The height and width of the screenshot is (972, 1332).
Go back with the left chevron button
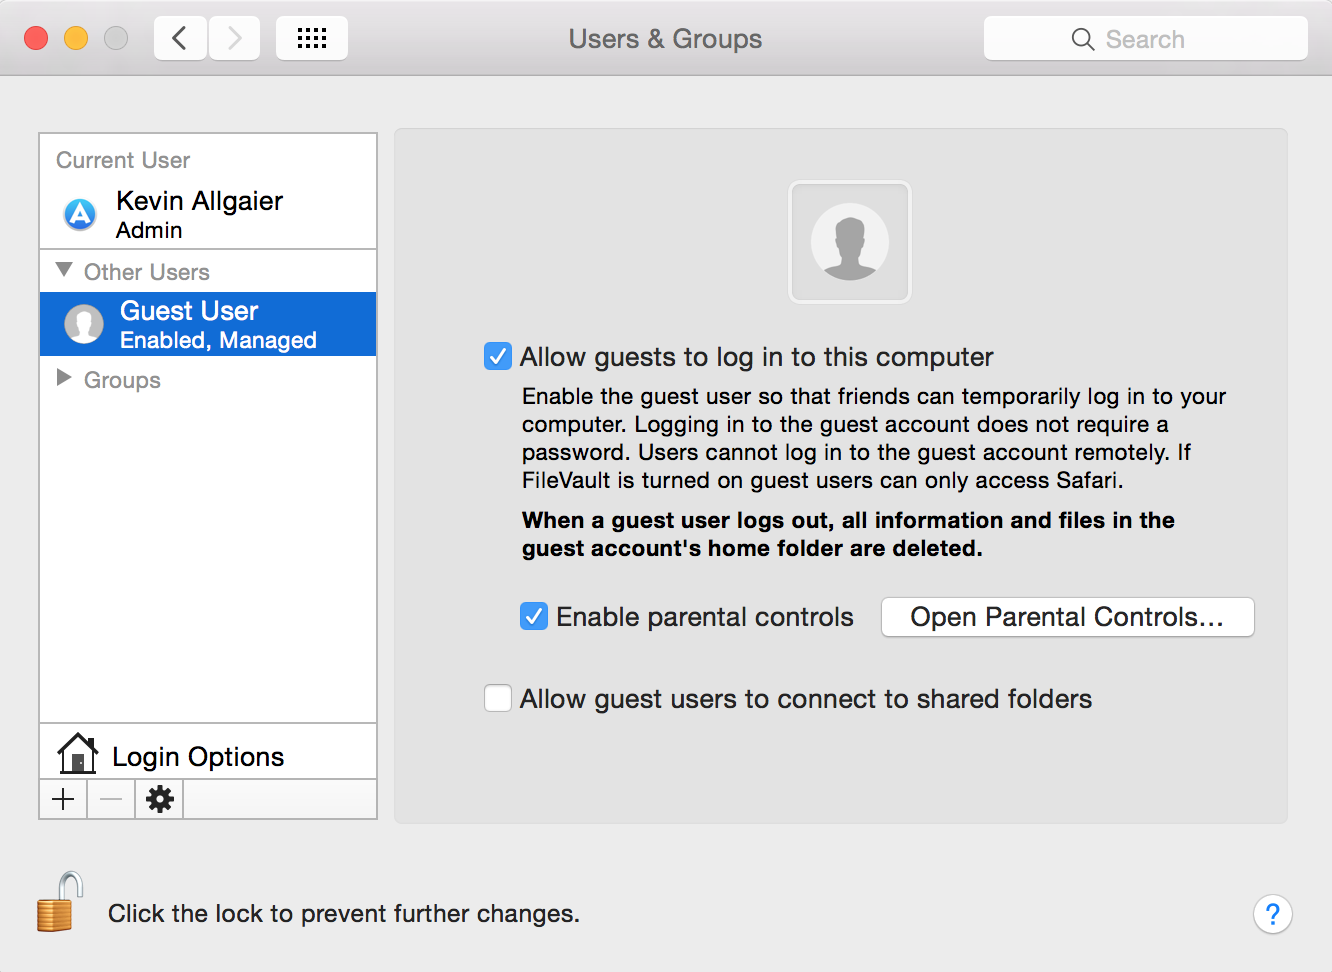point(181,39)
